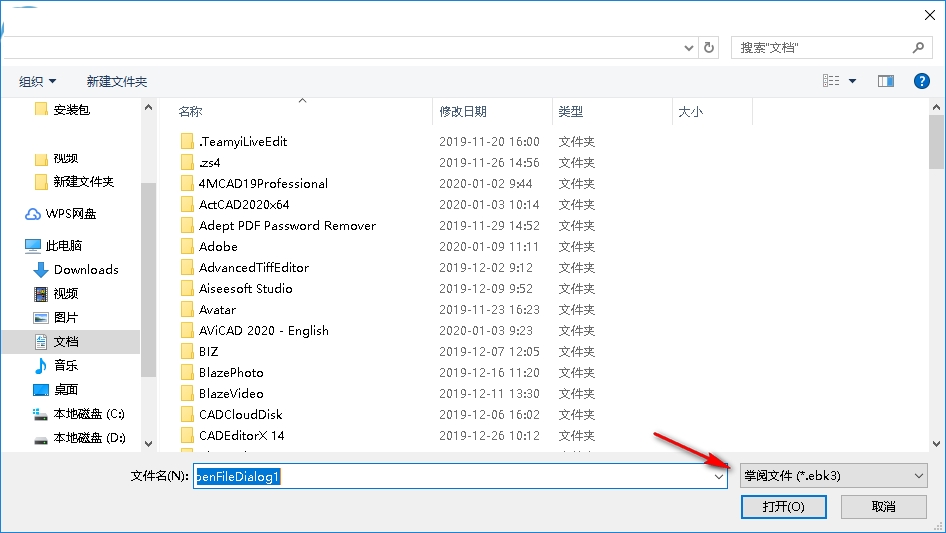
Task: Open view options dropdown arrow
Action: coord(852,81)
